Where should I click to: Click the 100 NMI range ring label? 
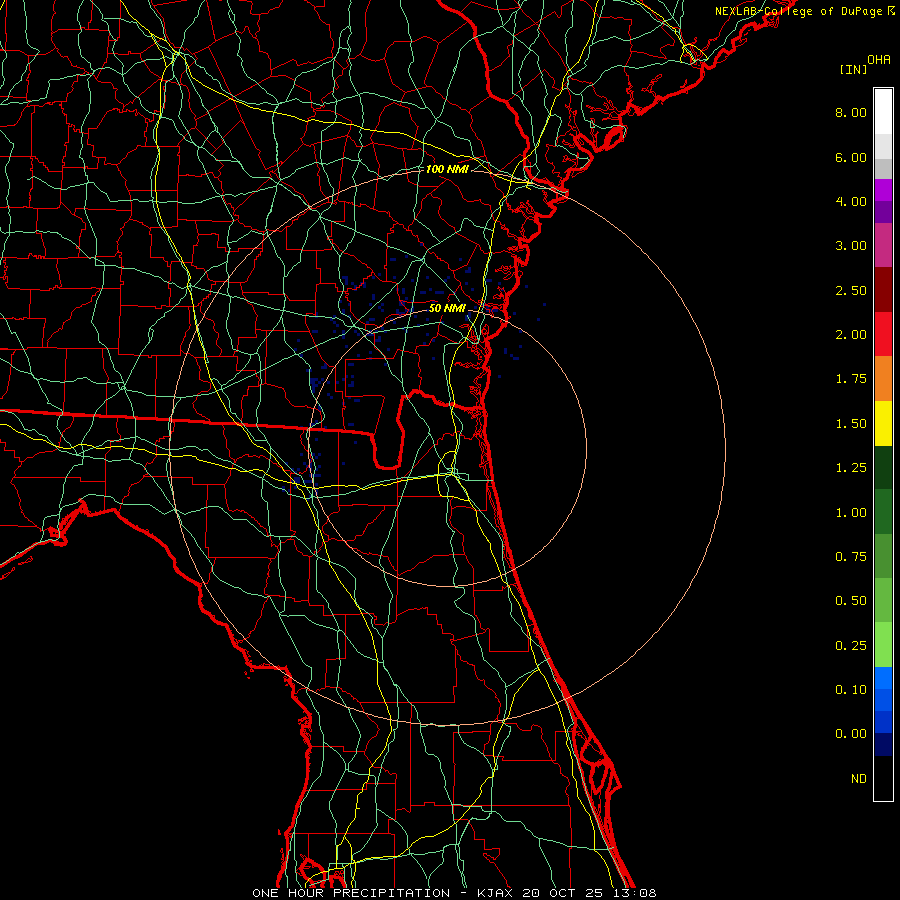coord(446,169)
